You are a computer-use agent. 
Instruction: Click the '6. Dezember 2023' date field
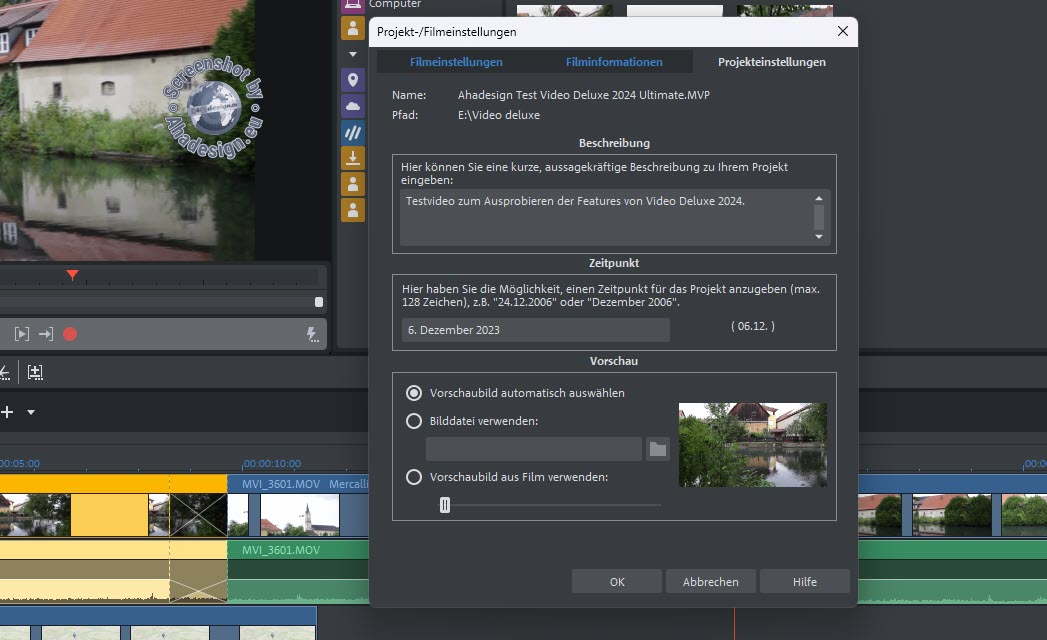[x=536, y=330]
